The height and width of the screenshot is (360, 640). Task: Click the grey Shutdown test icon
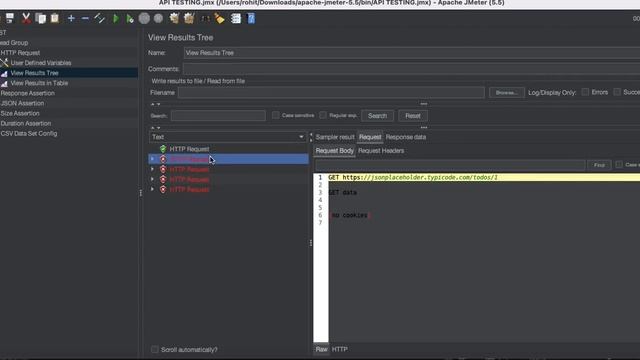158,18
